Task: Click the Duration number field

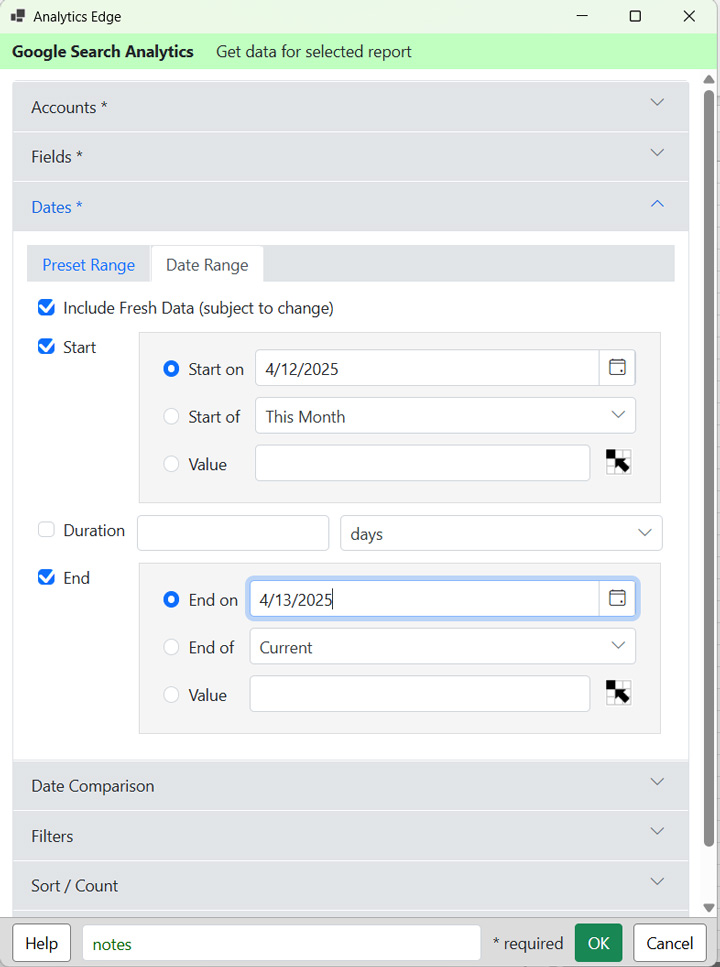Action: [233, 533]
